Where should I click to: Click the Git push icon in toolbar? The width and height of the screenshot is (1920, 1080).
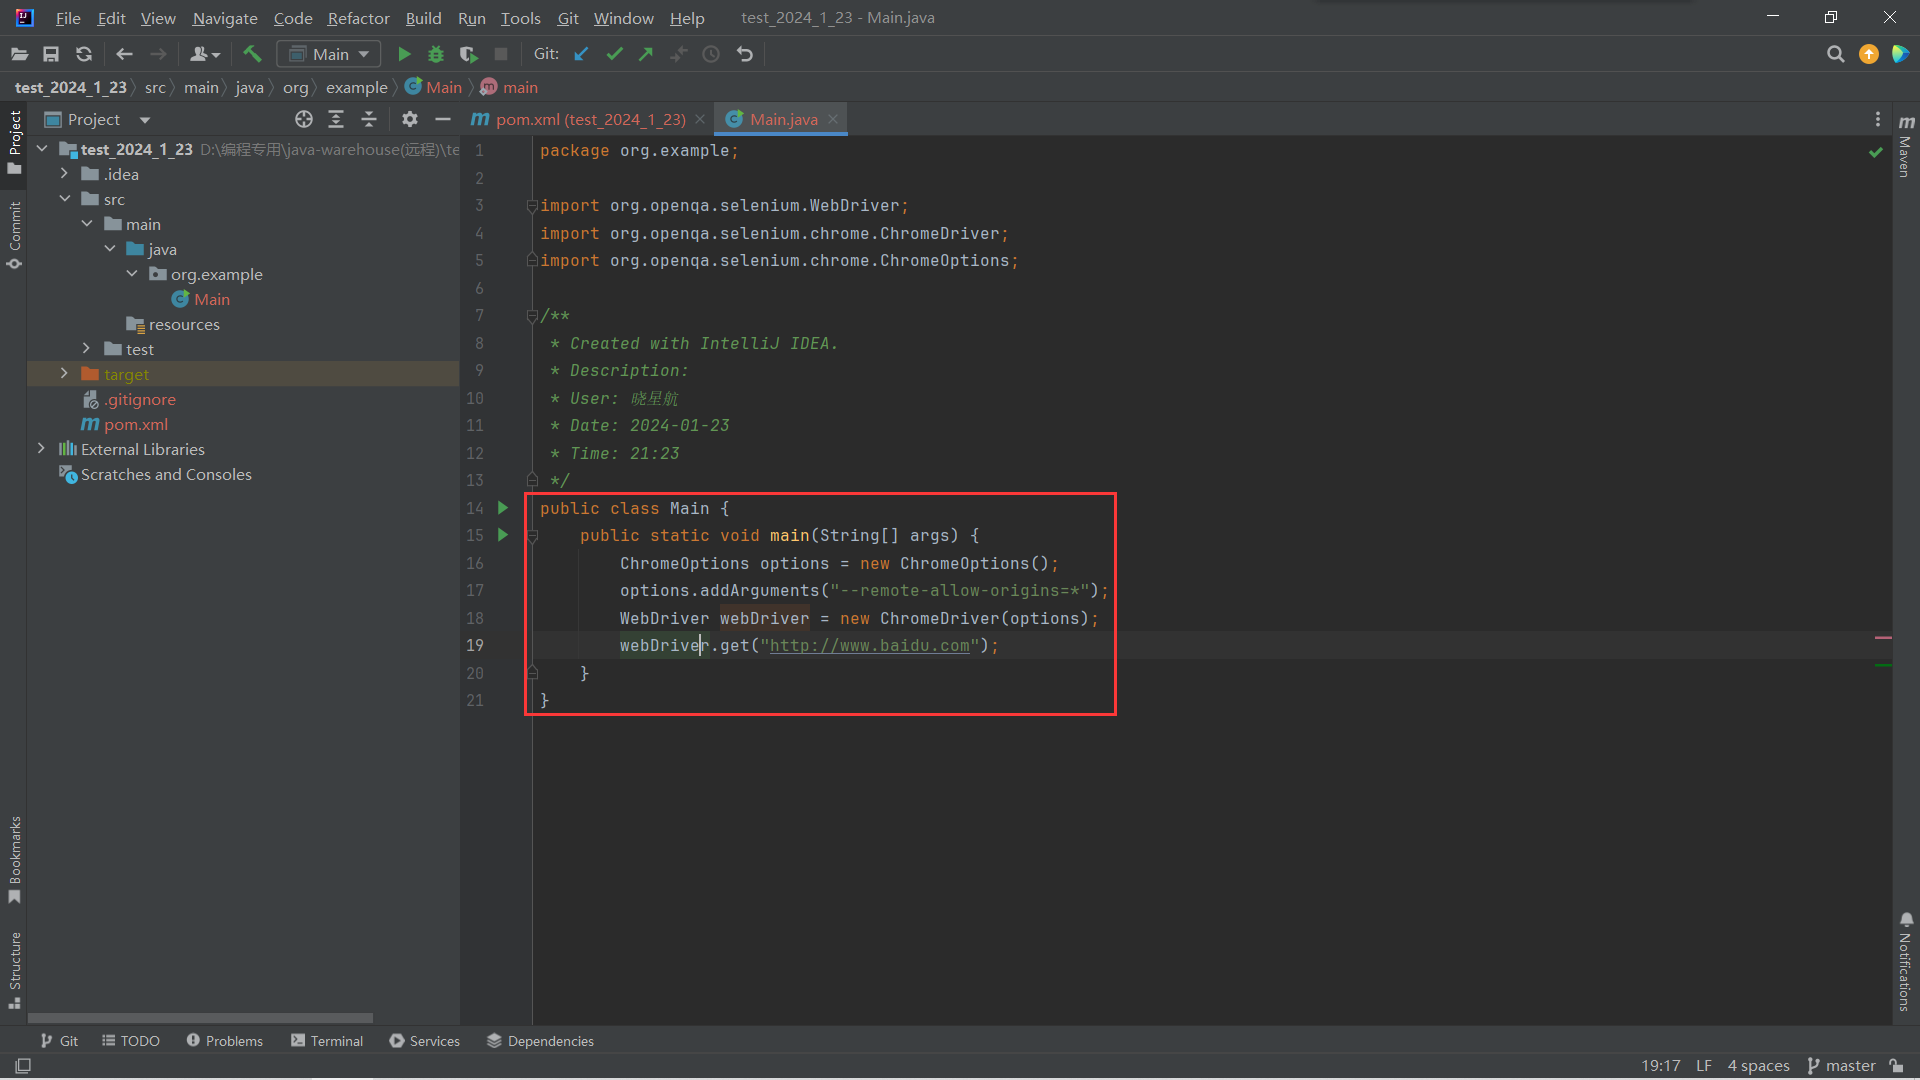(647, 53)
